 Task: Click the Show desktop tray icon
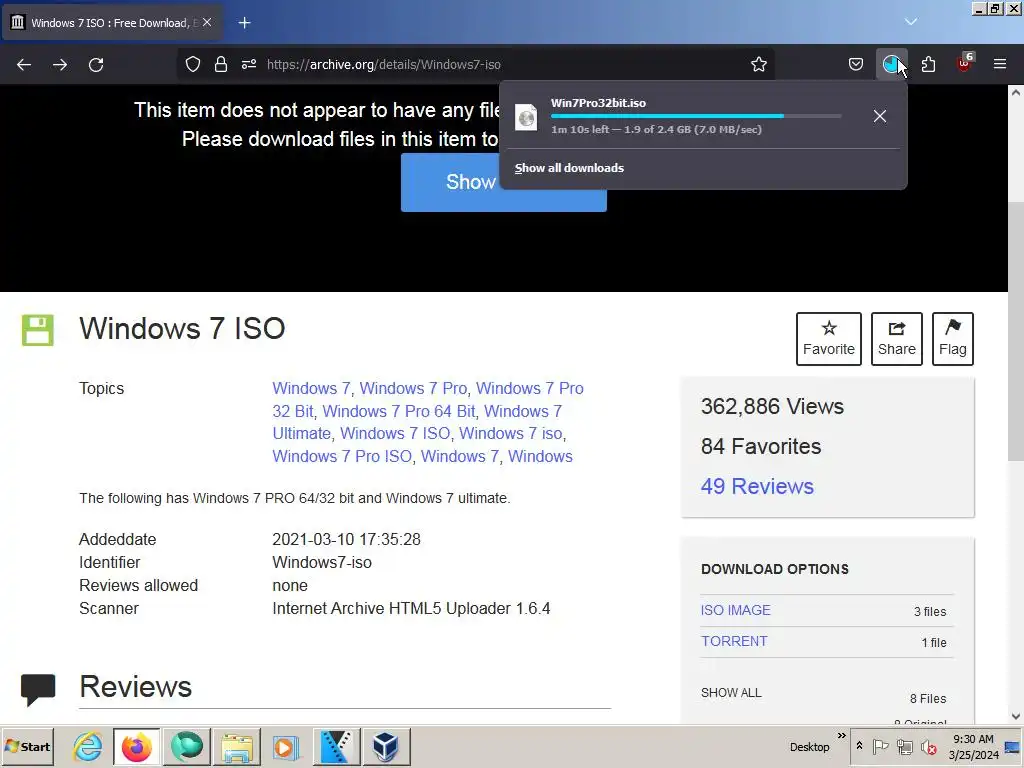1013,746
